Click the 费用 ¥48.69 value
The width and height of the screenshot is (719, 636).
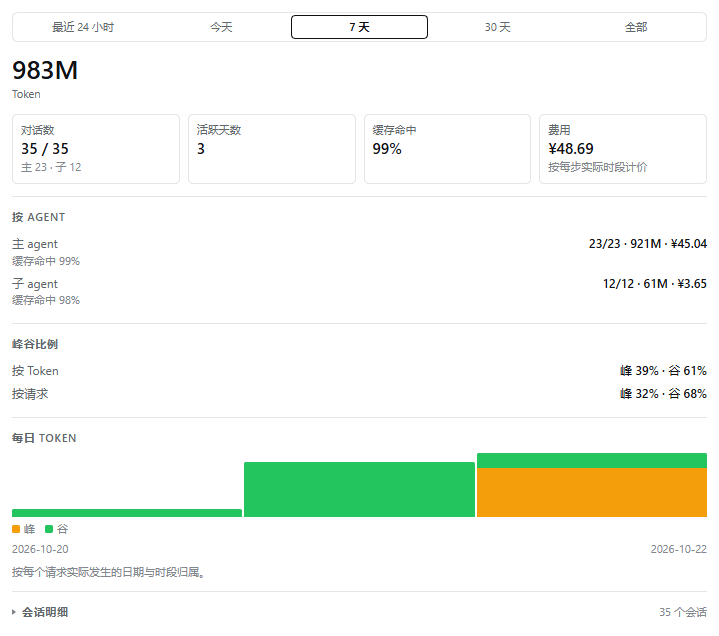(x=571, y=149)
